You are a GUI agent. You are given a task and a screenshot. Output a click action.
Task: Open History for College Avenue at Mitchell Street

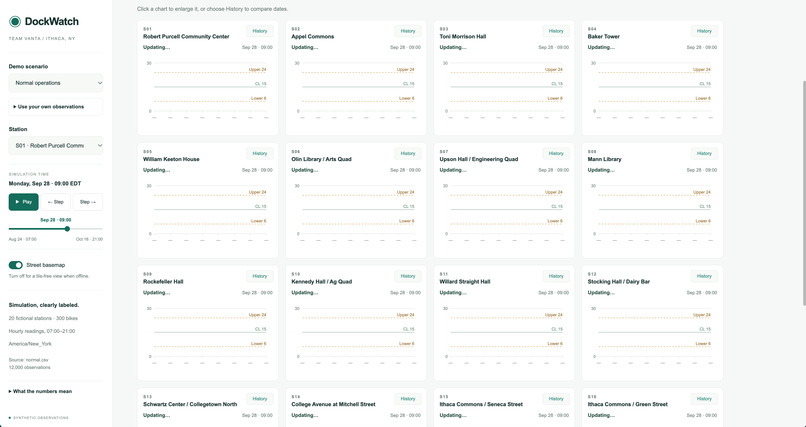click(x=408, y=399)
